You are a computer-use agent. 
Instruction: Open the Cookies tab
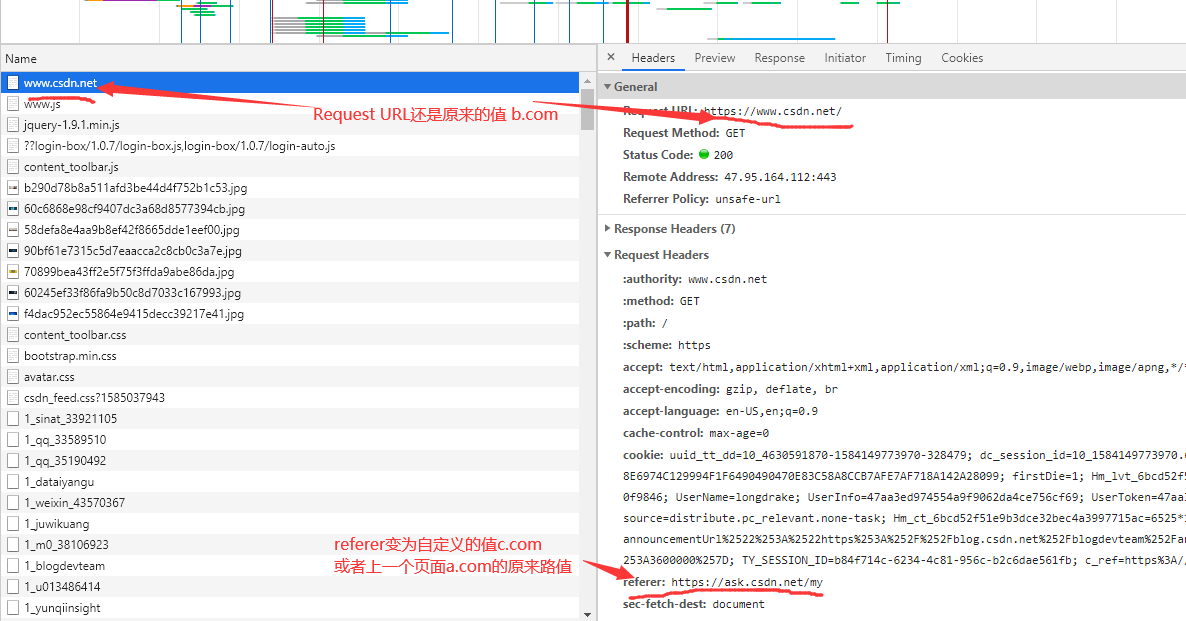[962, 58]
